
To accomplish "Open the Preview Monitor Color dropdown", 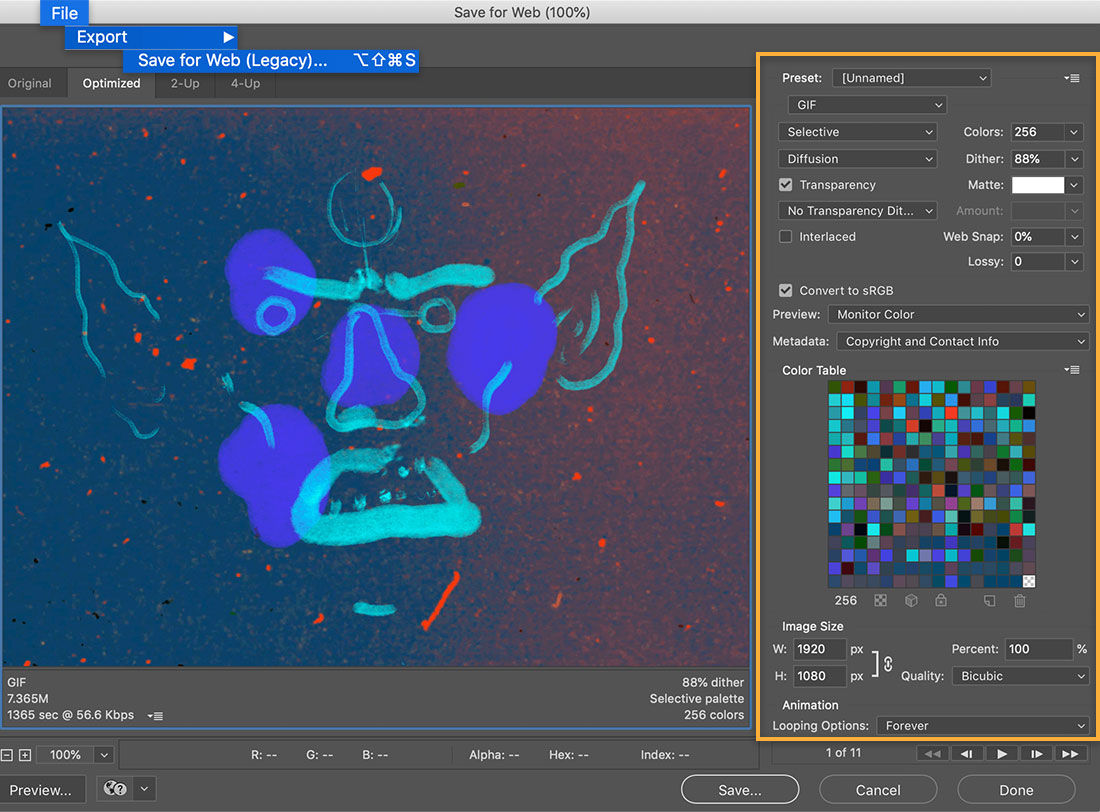I will point(958,314).
